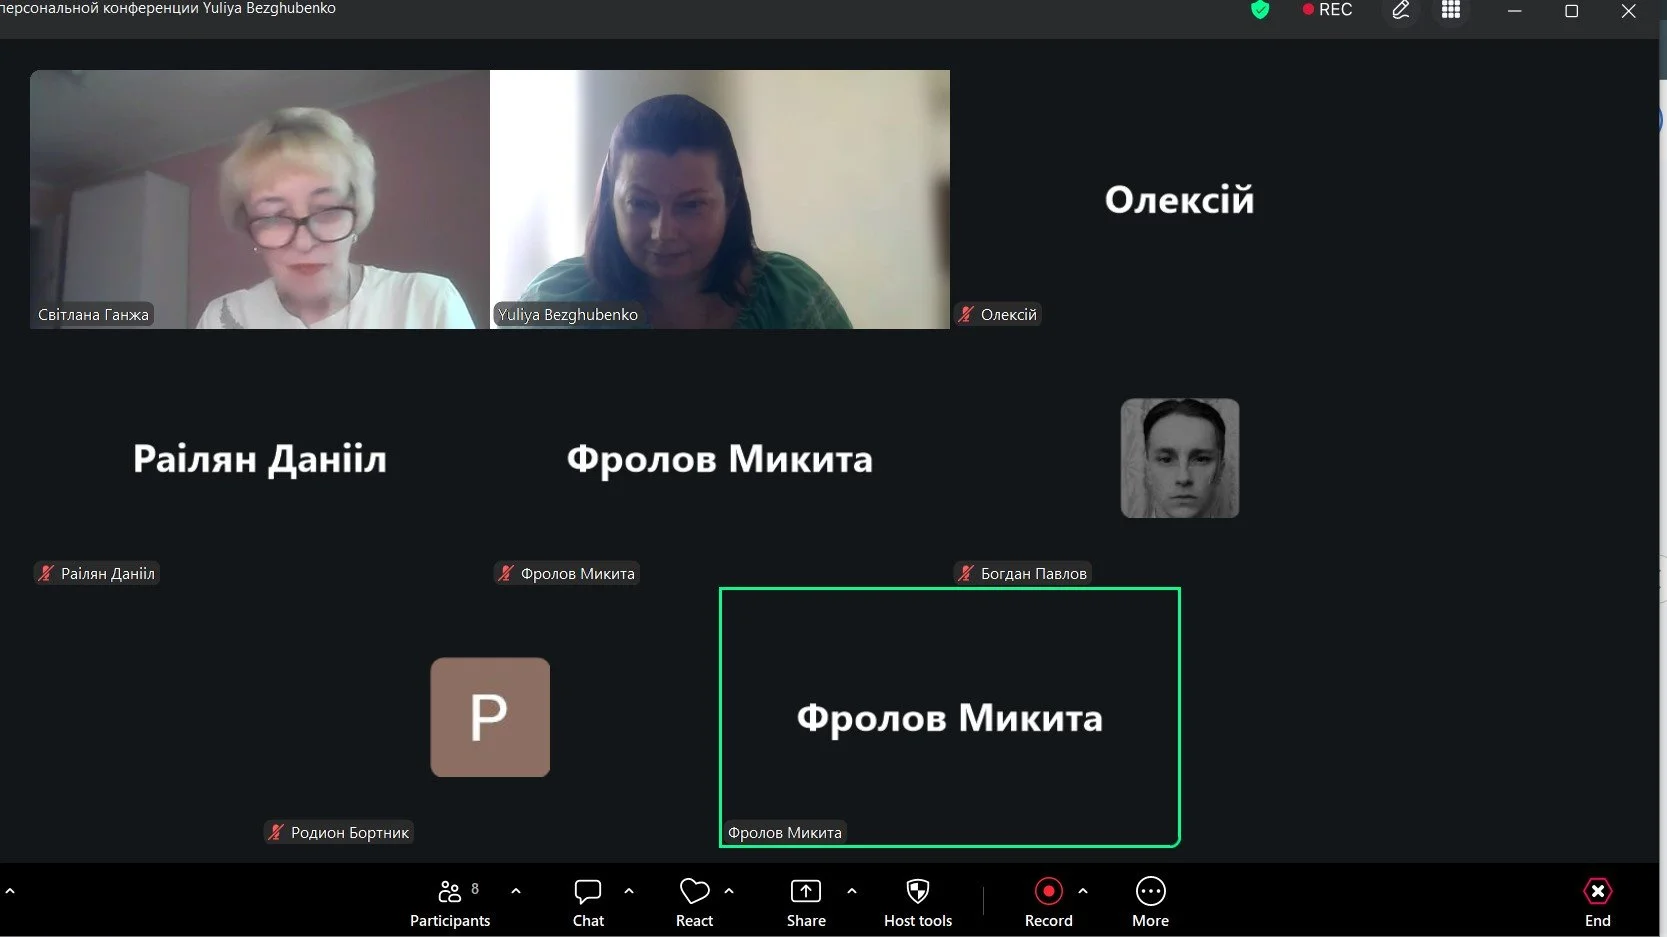Close the Zoom window
The image size is (1667, 937).
[1629, 11]
